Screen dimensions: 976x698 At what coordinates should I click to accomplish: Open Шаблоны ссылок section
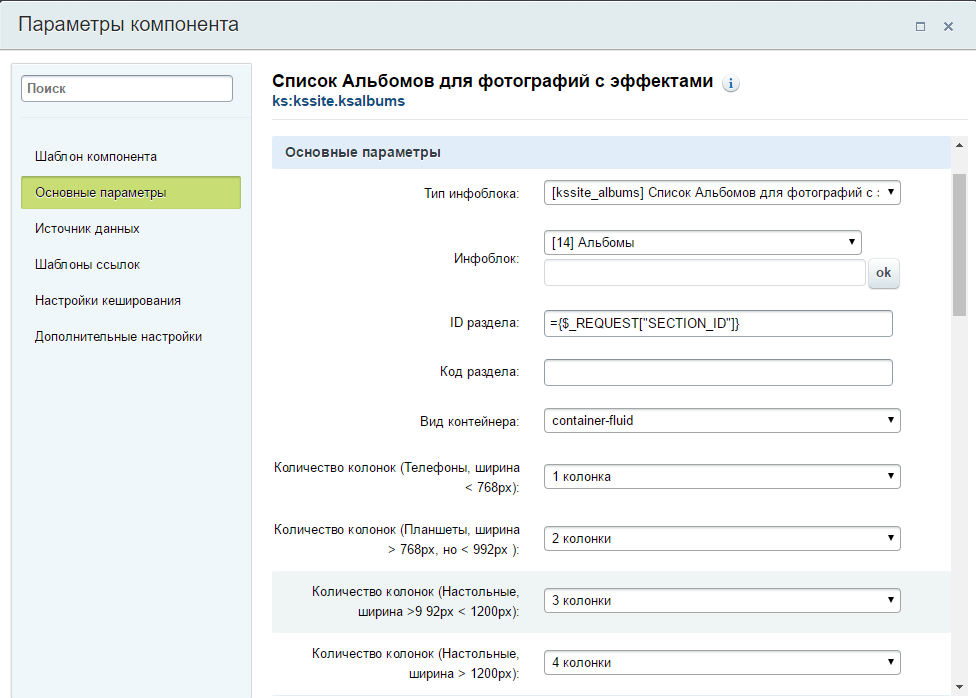point(87,265)
